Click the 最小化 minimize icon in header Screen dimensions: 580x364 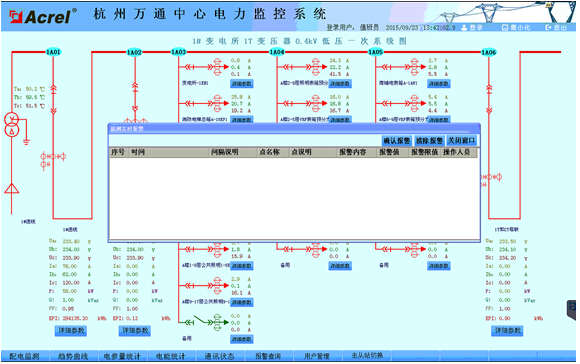505,28
